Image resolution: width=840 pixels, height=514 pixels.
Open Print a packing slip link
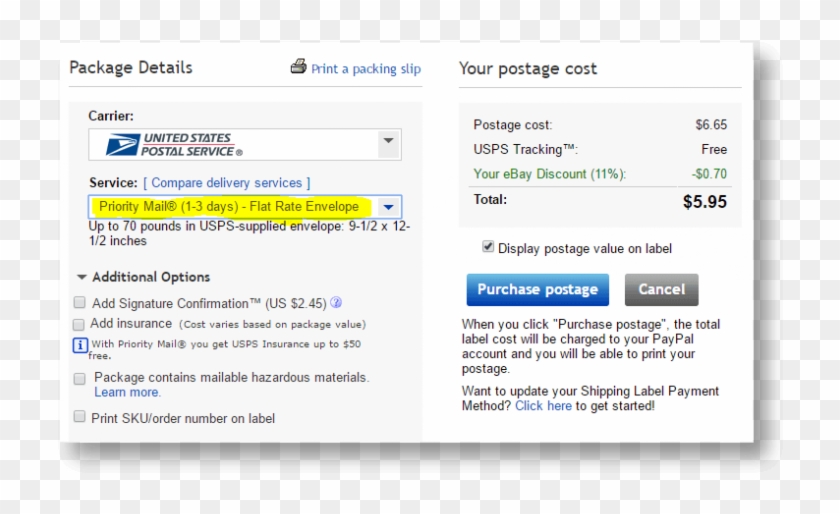[366, 69]
